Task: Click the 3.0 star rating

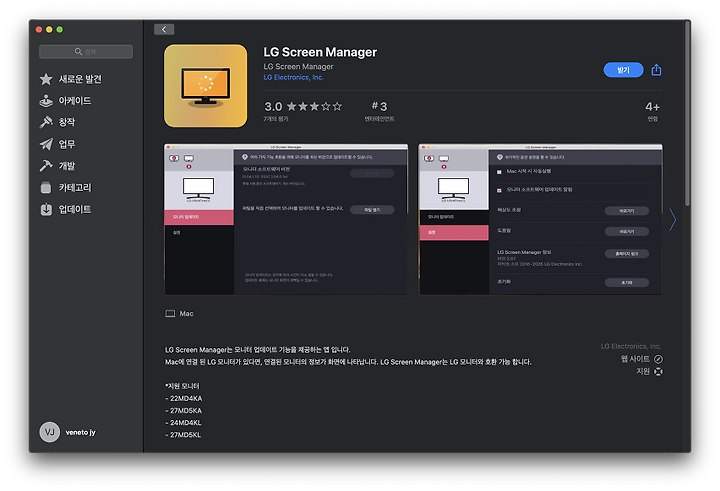Action: coord(303,107)
